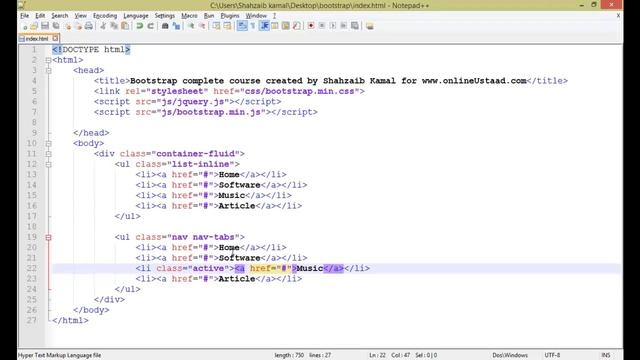Viewport: 640px width, 360px height.
Task: Click the Synchronize Horizontal Scrolling icon
Action: click(227, 26)
